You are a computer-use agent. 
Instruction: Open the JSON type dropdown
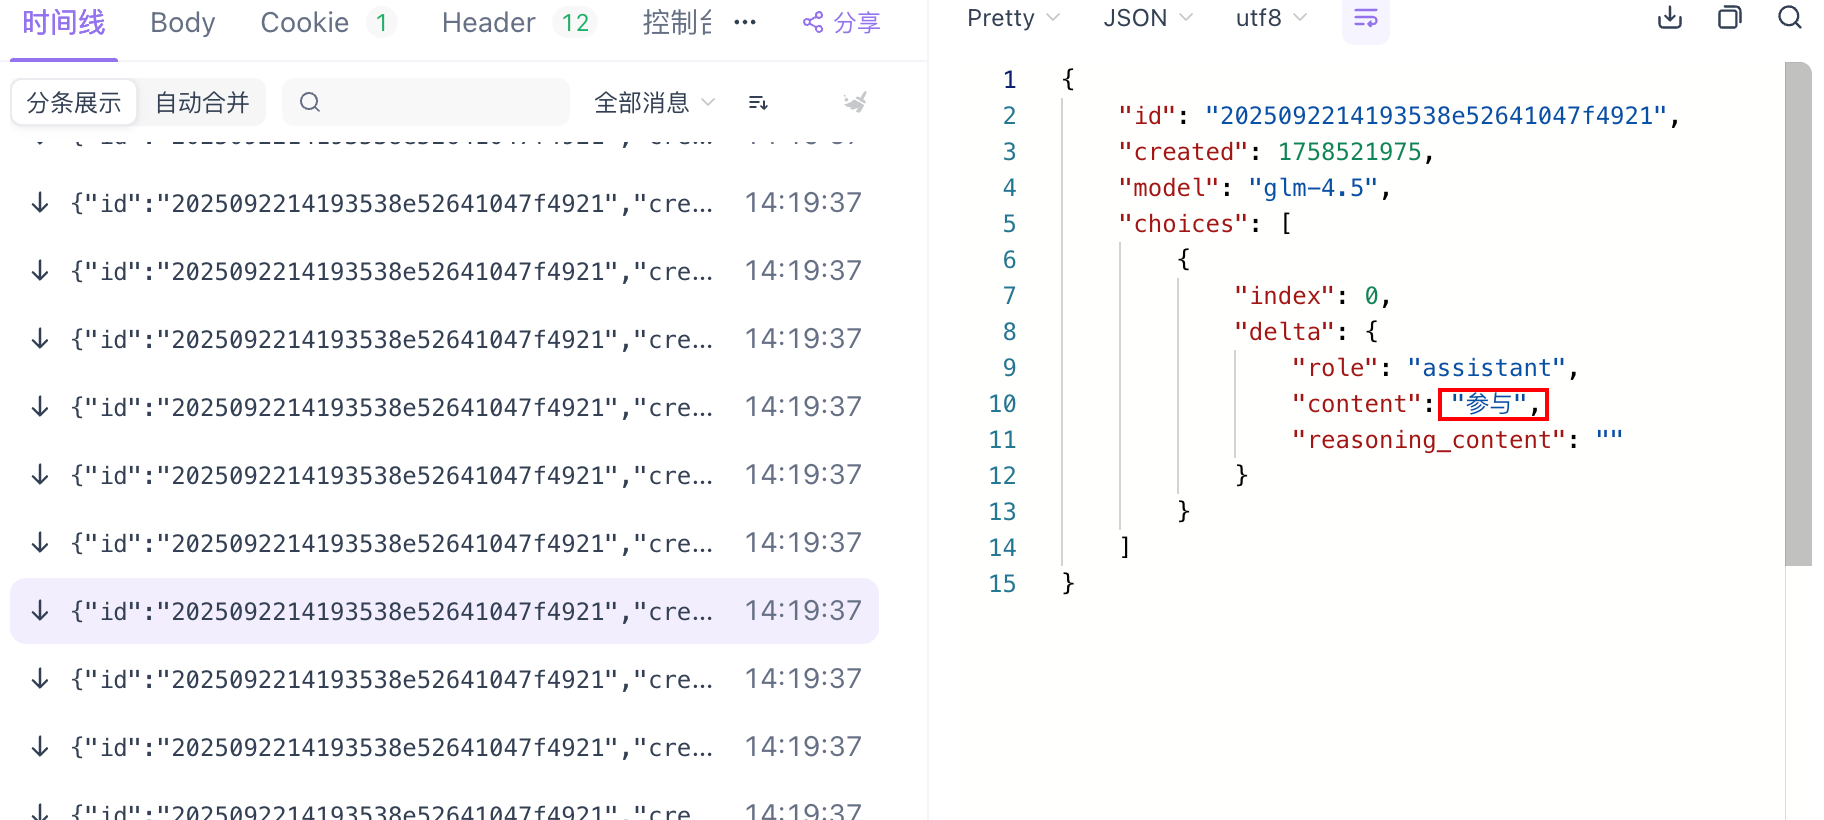(1147, 18)
